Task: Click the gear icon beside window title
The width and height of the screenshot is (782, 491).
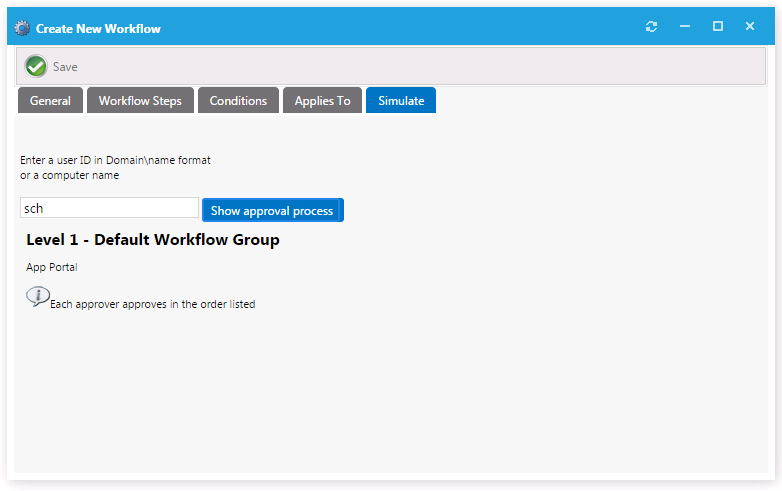Action: tap(22, 28)
